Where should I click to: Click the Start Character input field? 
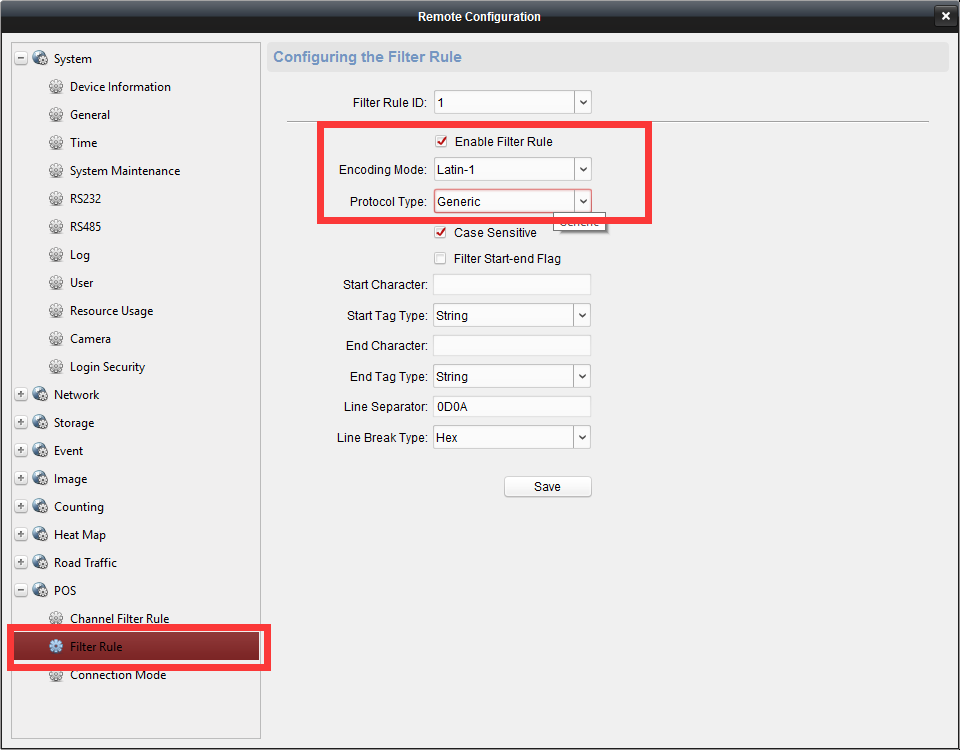[x=511, y=285]
